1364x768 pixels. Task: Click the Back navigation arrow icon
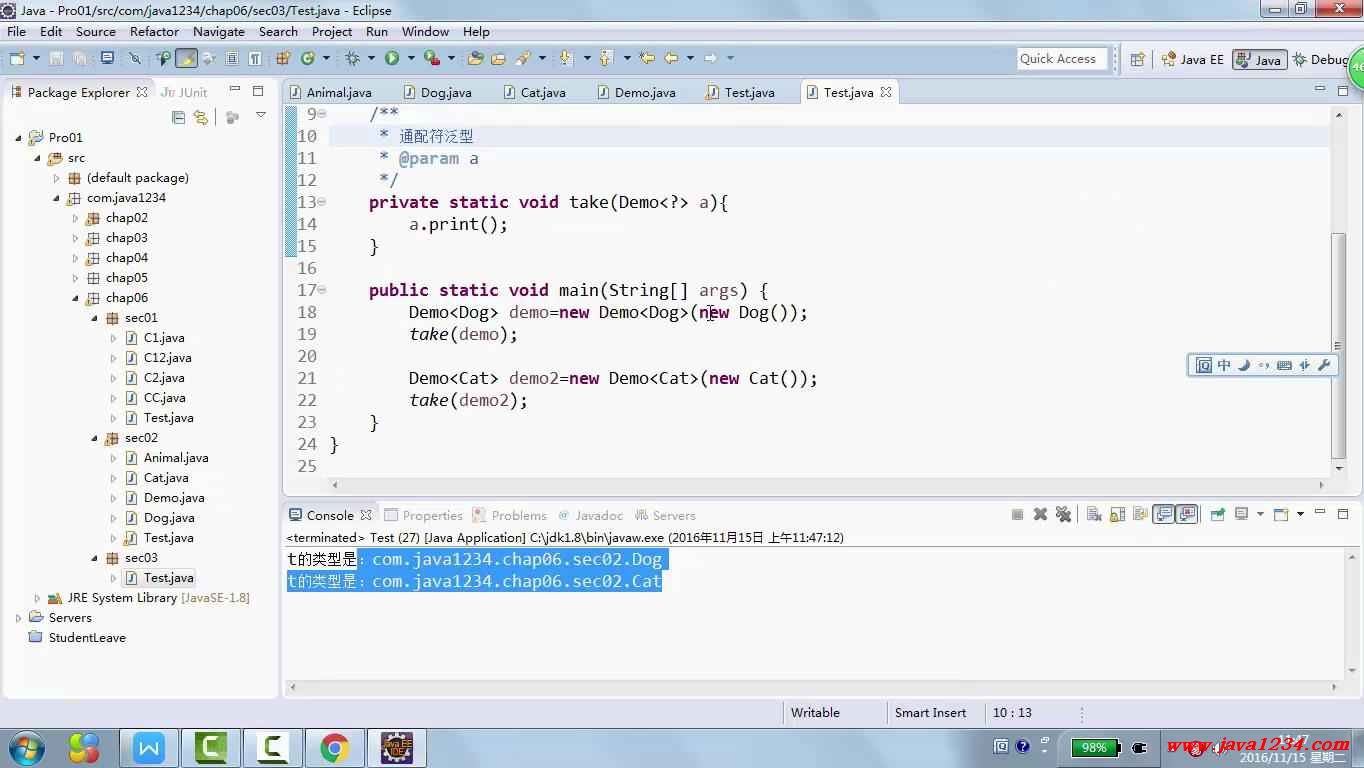(671, 59)
